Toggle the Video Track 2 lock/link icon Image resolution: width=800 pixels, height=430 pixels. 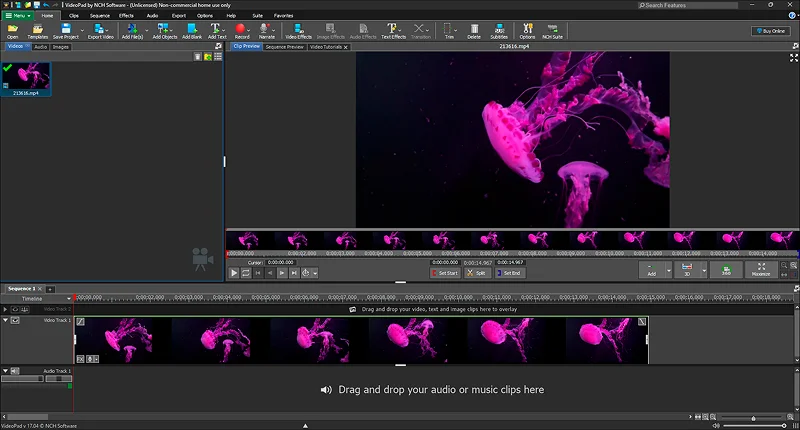pyautogui.click(x=24, y=309)
